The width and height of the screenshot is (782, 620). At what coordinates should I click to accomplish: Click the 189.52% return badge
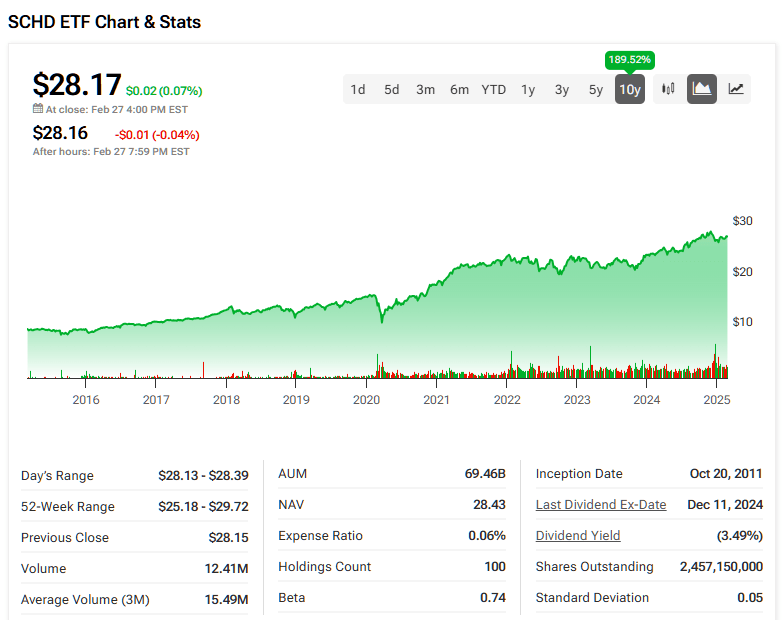(629, 60)
